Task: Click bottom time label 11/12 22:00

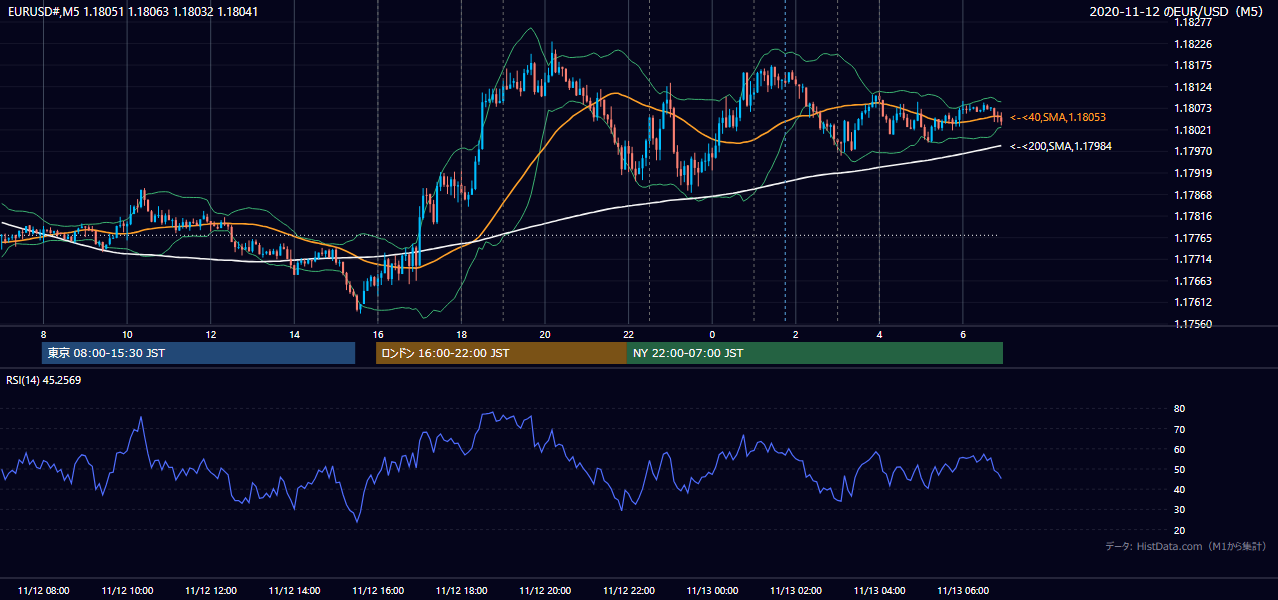Action: [628, 591]
